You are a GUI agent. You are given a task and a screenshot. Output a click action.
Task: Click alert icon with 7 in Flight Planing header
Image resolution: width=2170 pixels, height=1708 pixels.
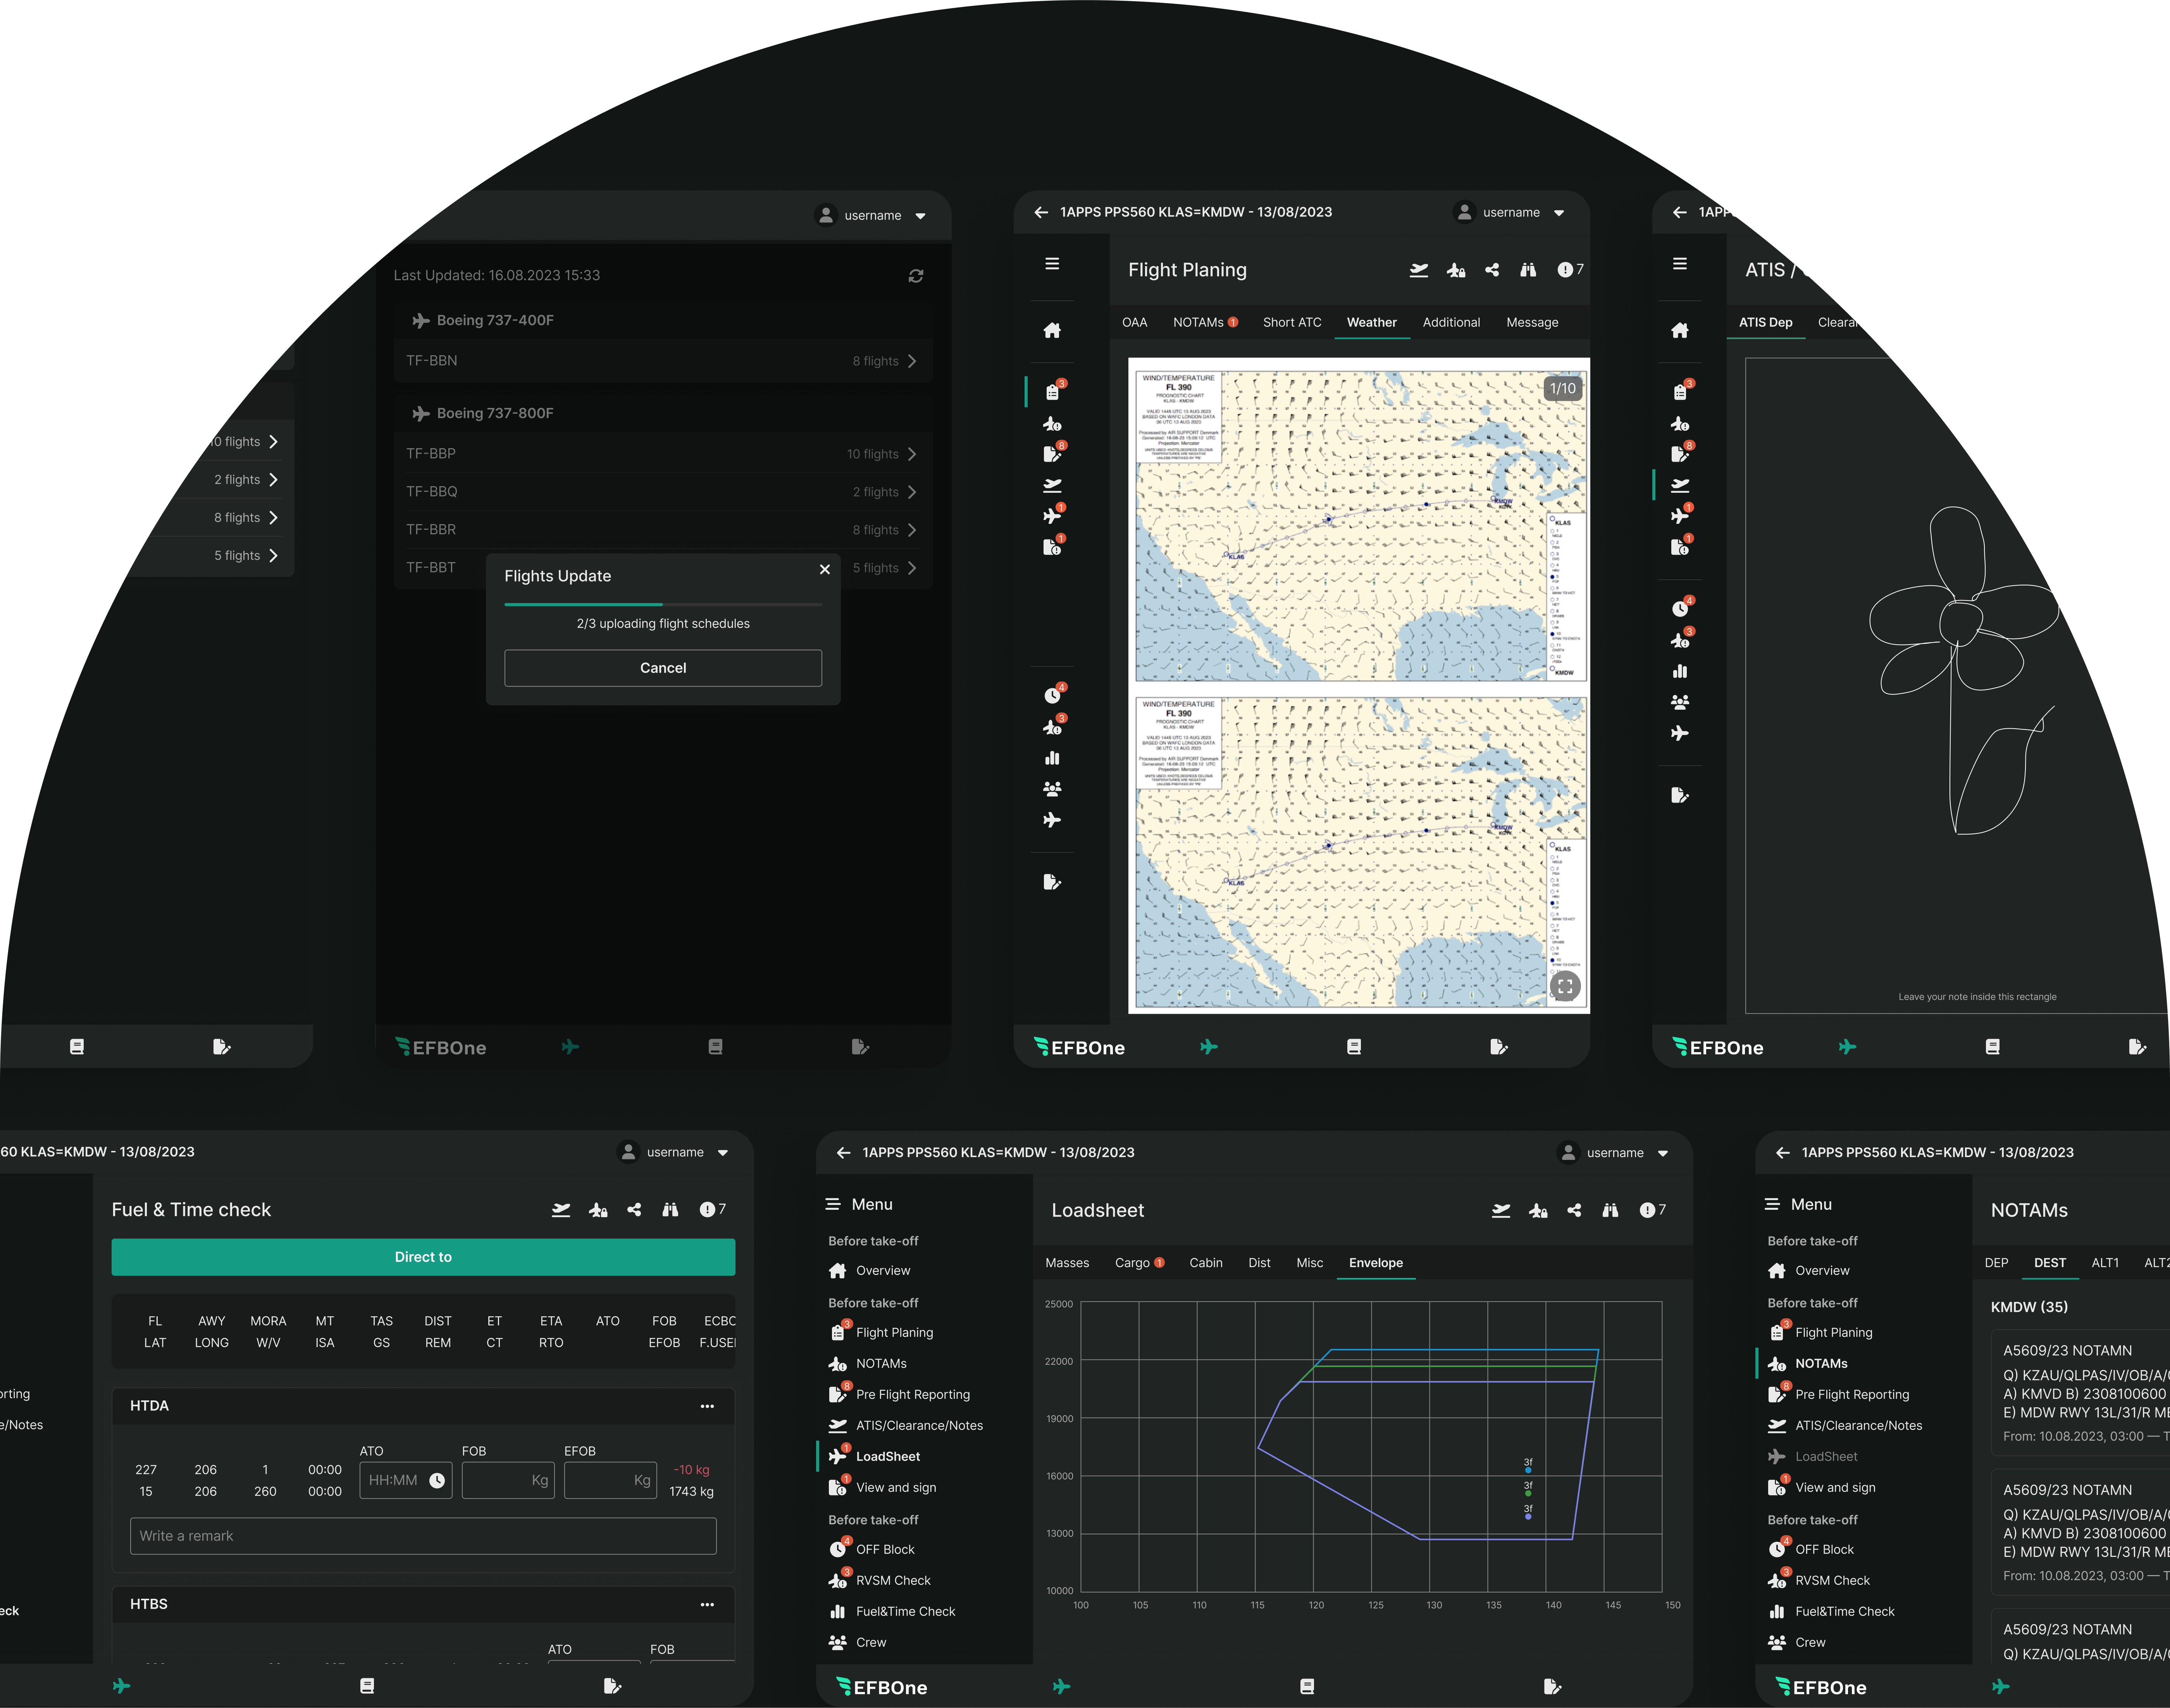pyautogui.click(x=1570, y=270)
